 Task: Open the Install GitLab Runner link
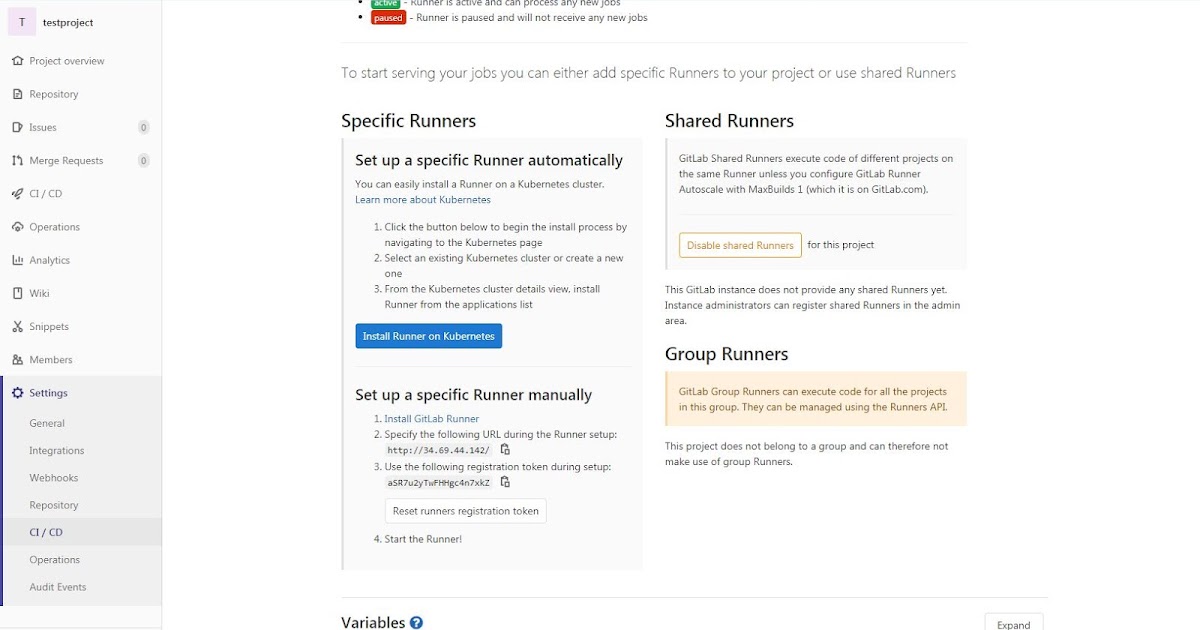coord(431,418)
